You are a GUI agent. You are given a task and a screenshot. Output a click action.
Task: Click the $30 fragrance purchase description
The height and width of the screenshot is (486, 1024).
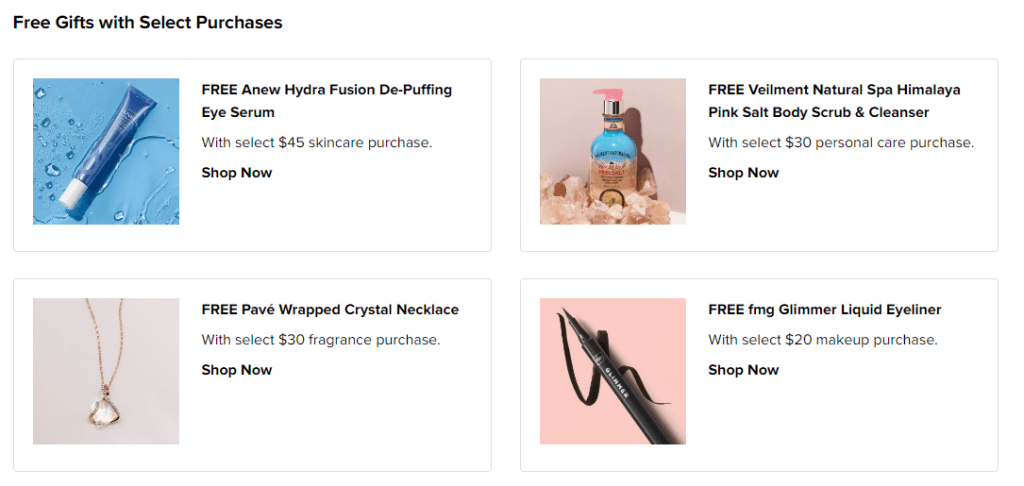pos(320,340)
